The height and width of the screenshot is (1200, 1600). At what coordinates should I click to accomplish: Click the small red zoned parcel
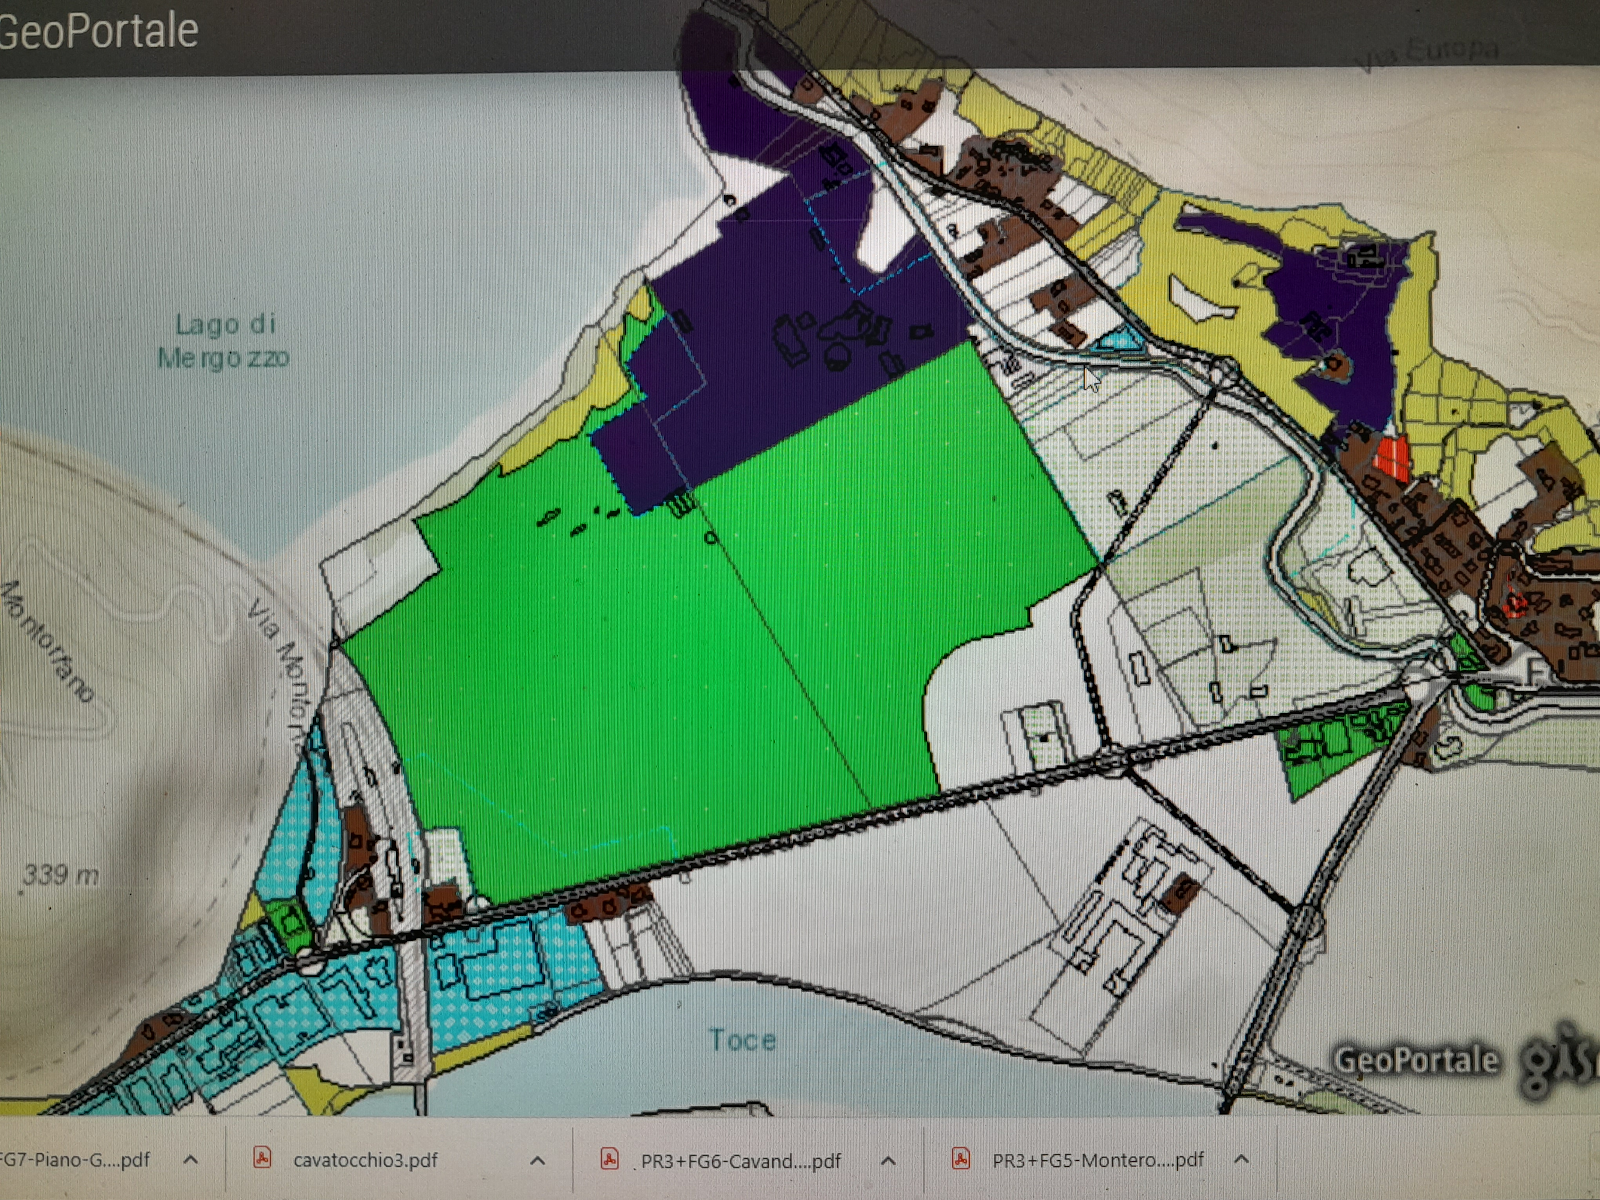click(1392, 458)
